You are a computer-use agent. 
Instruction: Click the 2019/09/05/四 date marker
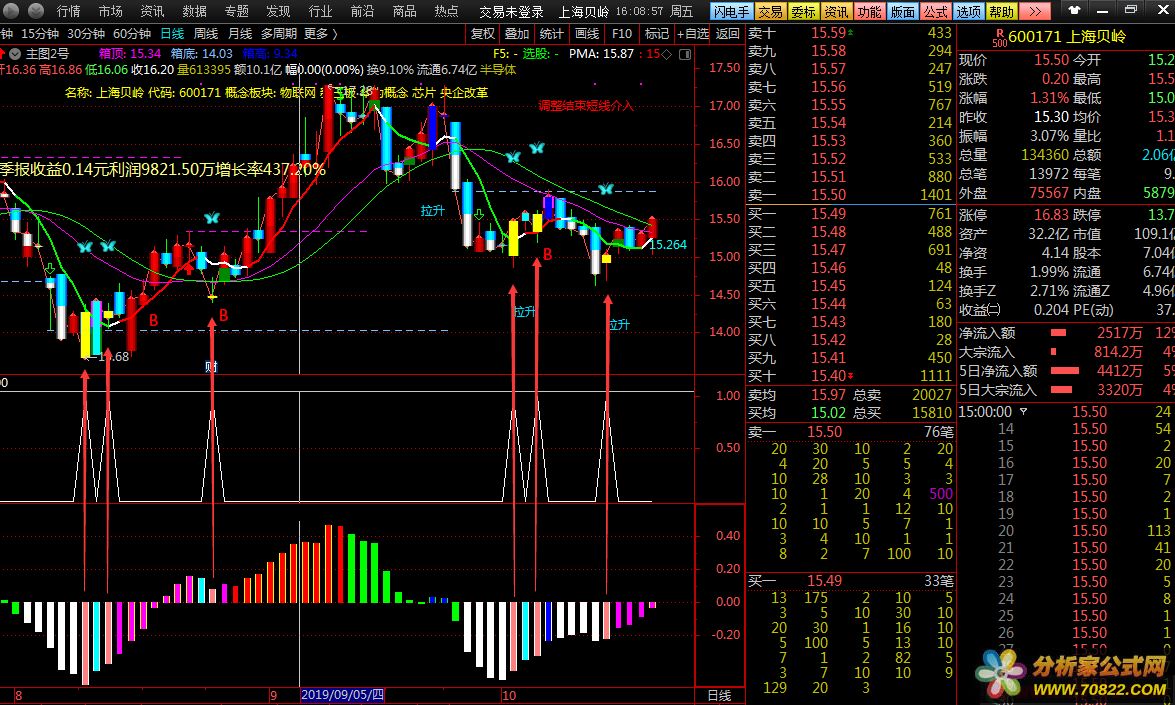(342, 695)
